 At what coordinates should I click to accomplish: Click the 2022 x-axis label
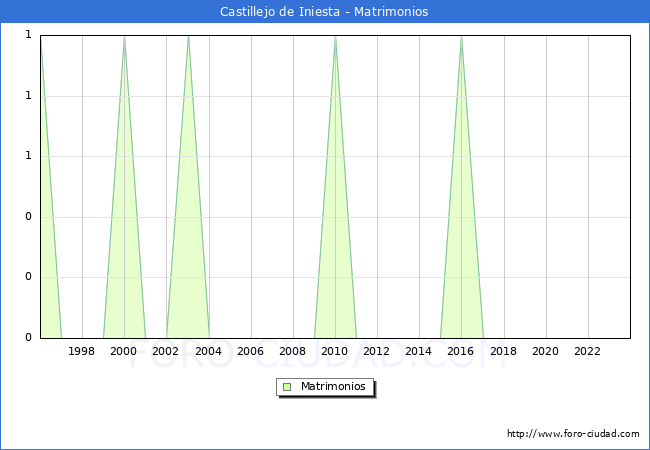tap(587, 351)
